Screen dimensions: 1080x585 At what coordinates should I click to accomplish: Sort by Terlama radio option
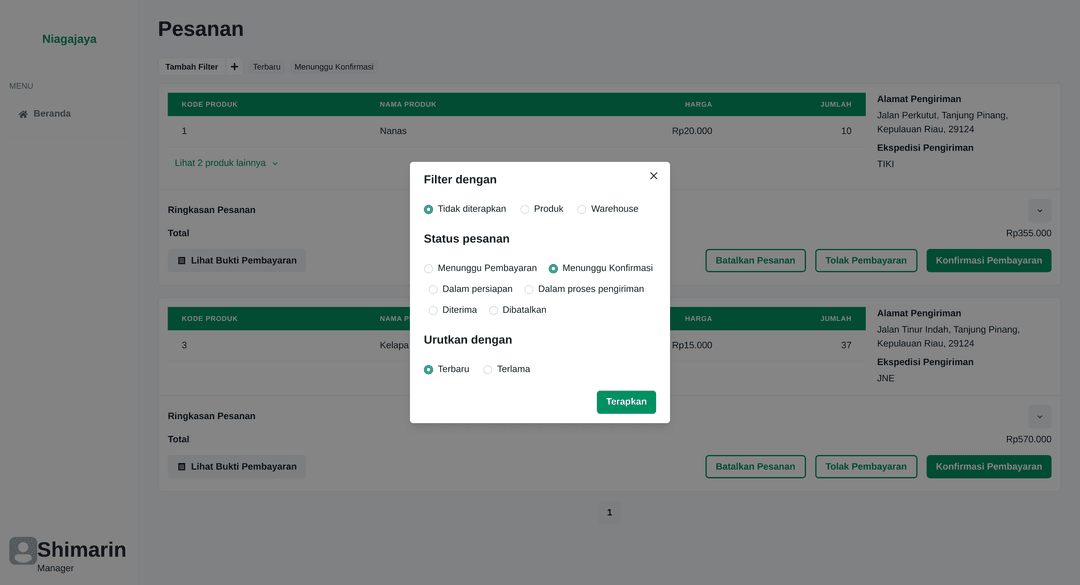coord(488,370)
